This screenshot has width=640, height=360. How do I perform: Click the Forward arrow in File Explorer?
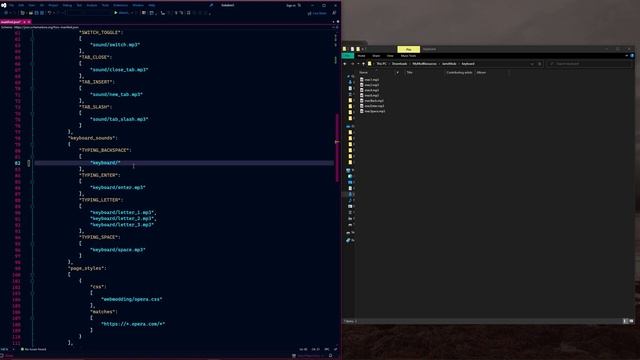tap(352, 64)
